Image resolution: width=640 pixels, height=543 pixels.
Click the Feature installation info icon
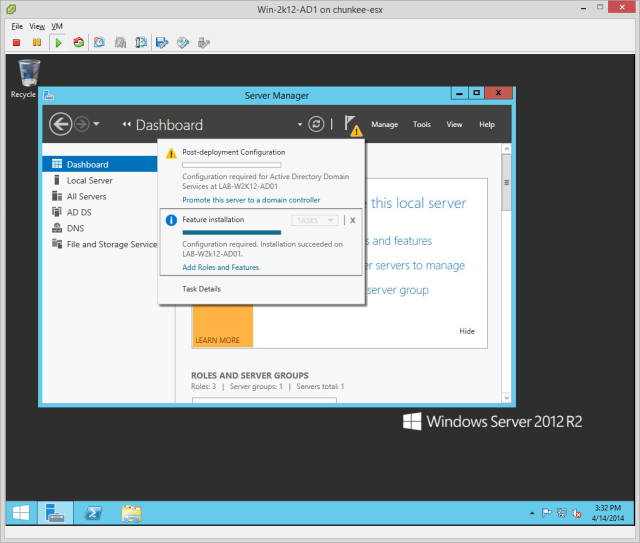point(171,220)
